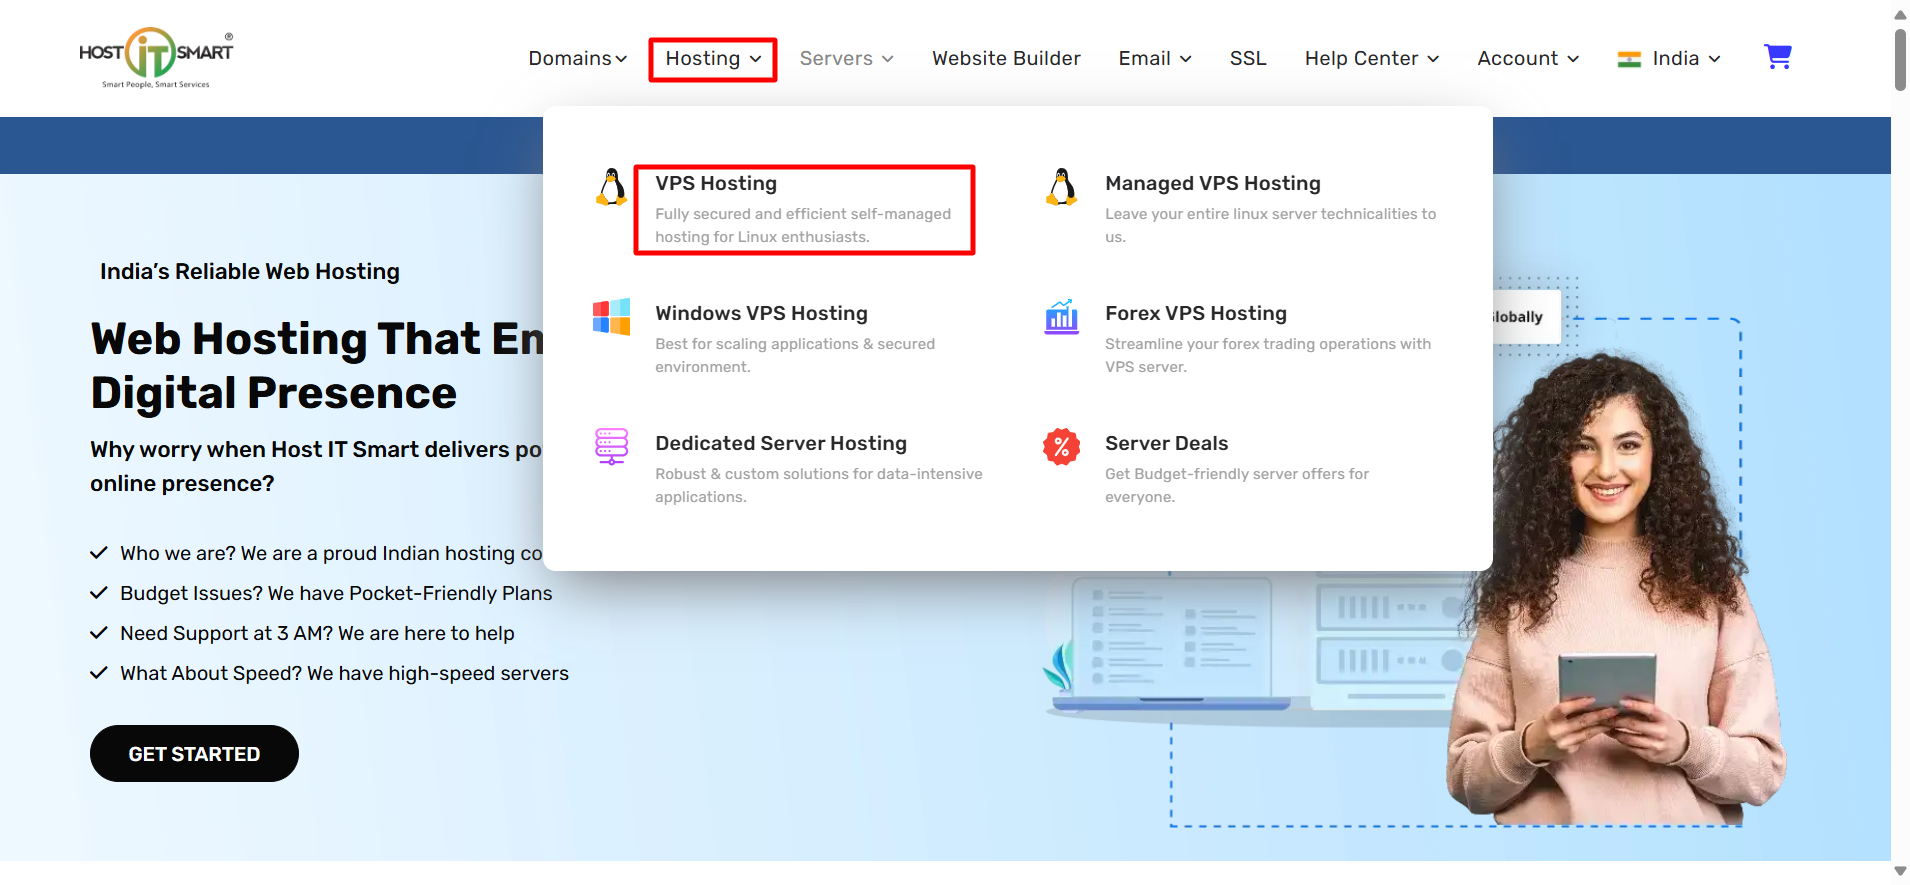
Task: Open the Server Deals link
Action: click(x=1166, y=443)
